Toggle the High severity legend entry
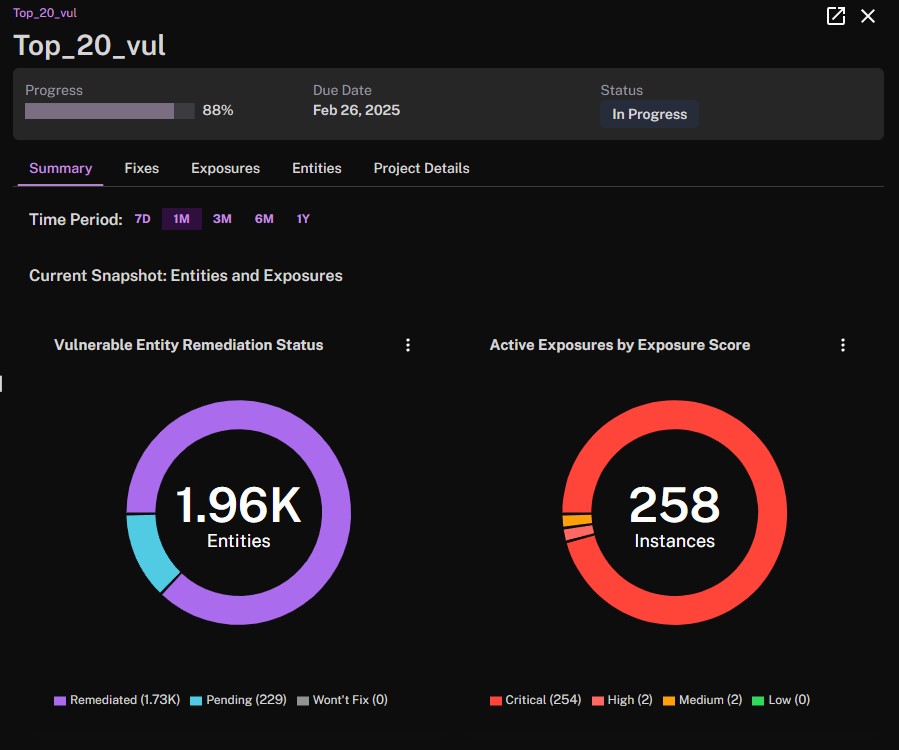 [622, 700]
